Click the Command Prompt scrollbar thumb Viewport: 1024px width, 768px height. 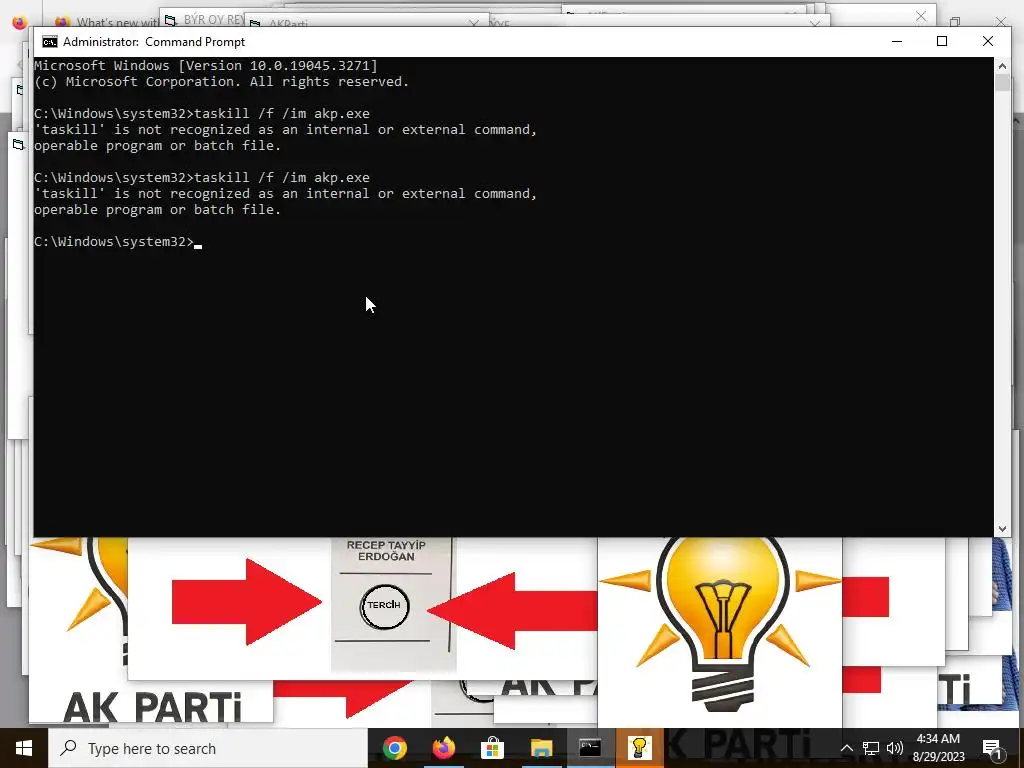1002,83
